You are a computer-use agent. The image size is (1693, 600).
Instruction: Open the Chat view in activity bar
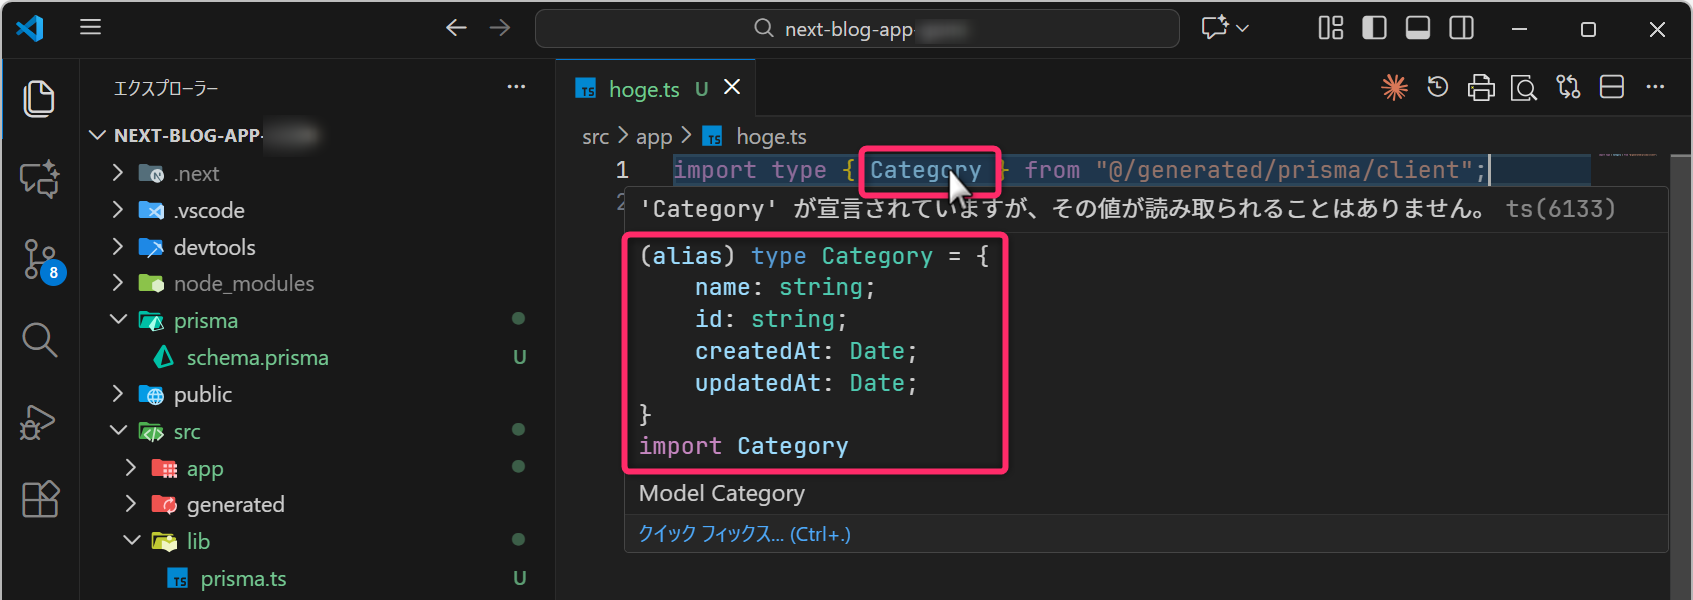[x=39, y=179]
